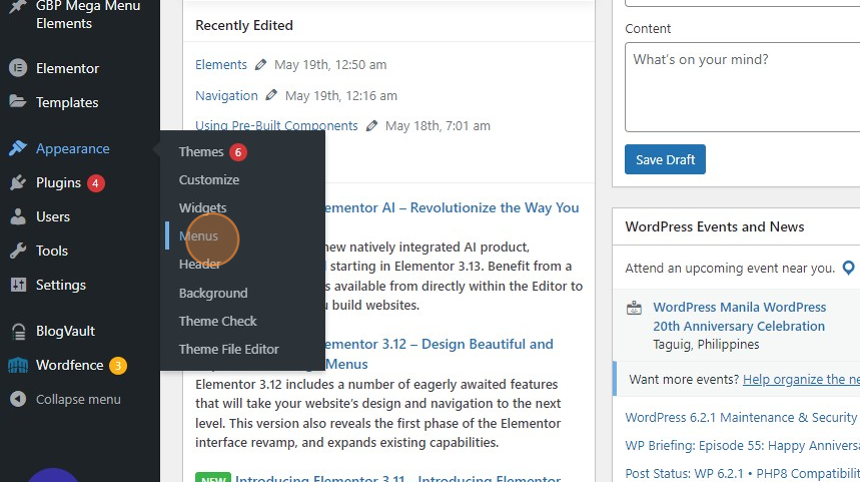
Task: Click the Tools wrench icon
Action: (x=18, y=251)
